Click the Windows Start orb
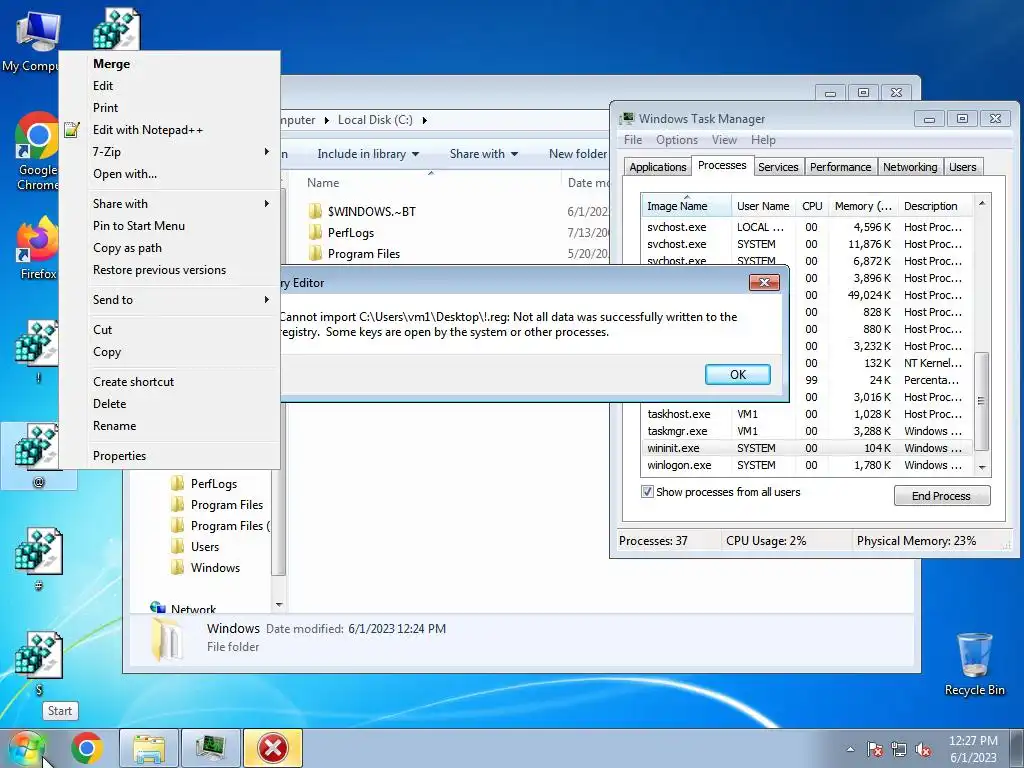This screenshot has height=768, width=1024. [x=26, y=748]
